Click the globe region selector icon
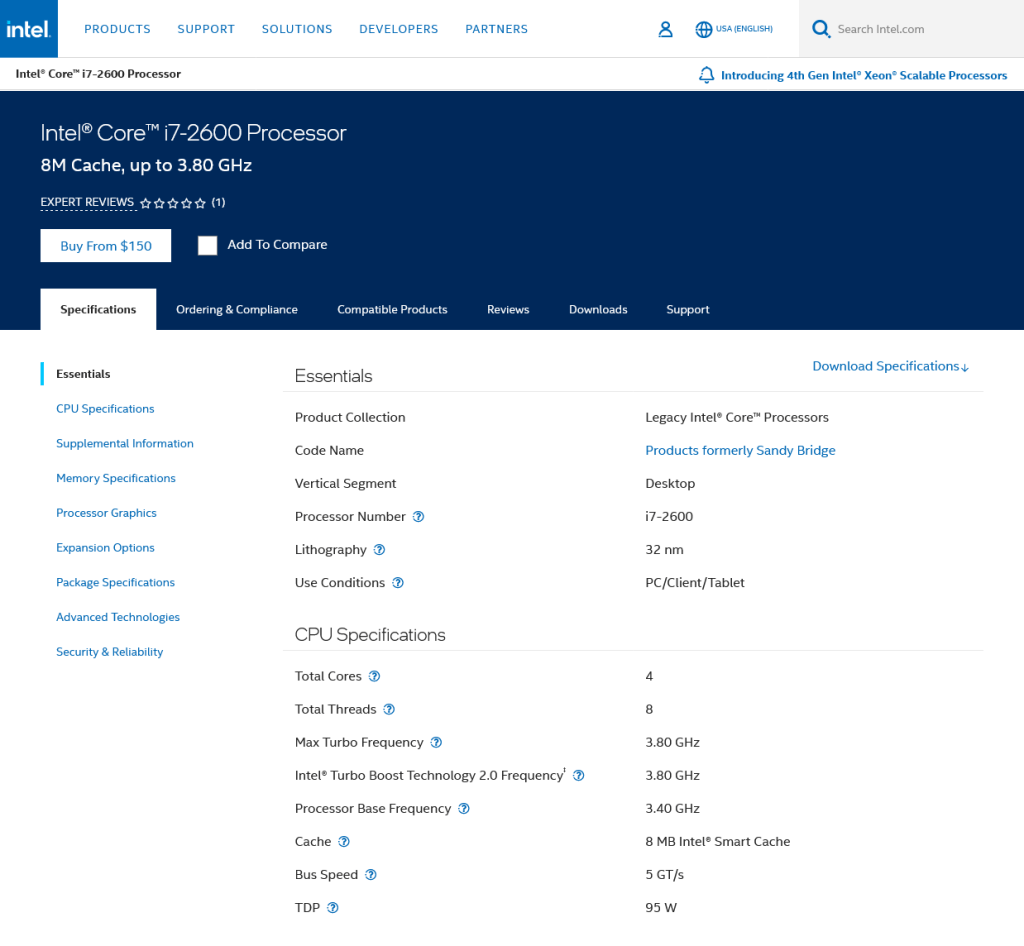Screen dimensions: 1024x946 click(704, 29)
